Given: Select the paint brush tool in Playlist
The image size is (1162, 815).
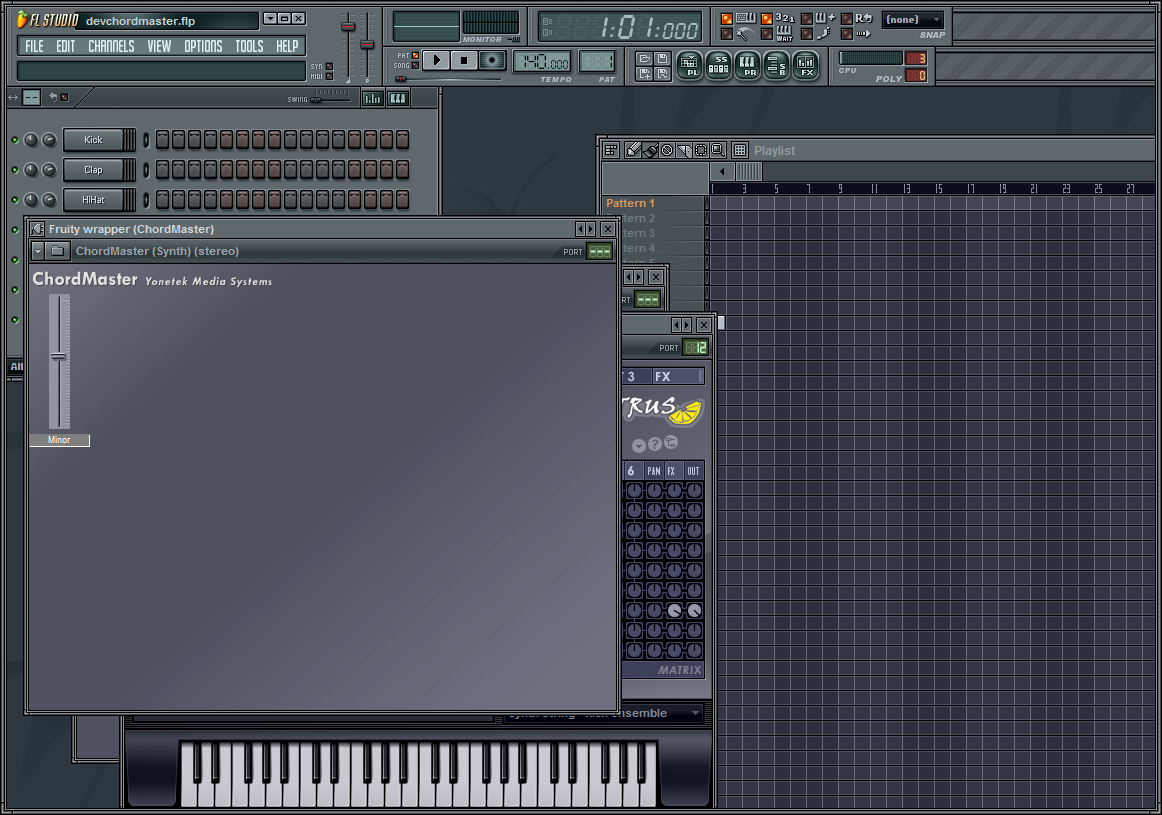Looking at the screenshot, I should tap(650, 150).
